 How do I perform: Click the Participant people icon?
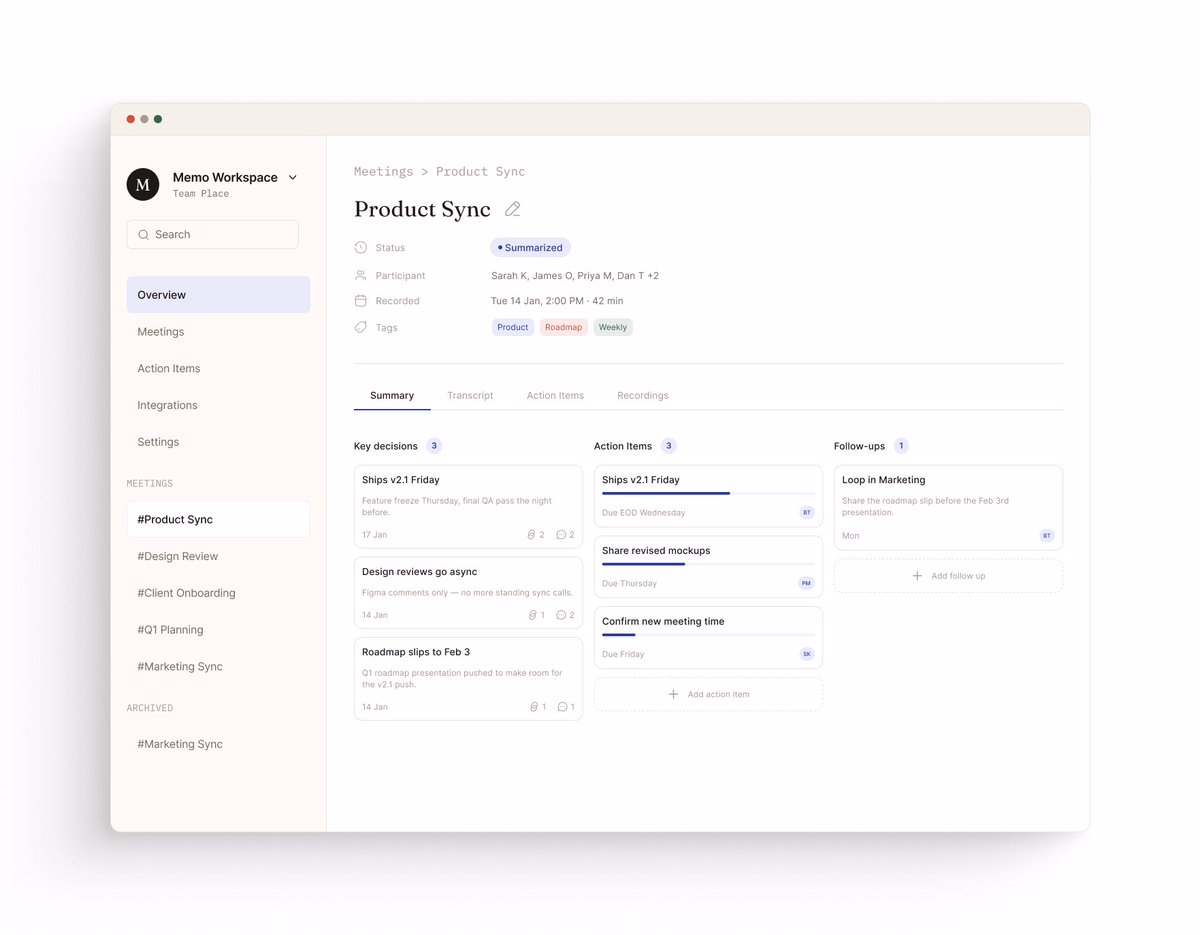click(361, 275)
